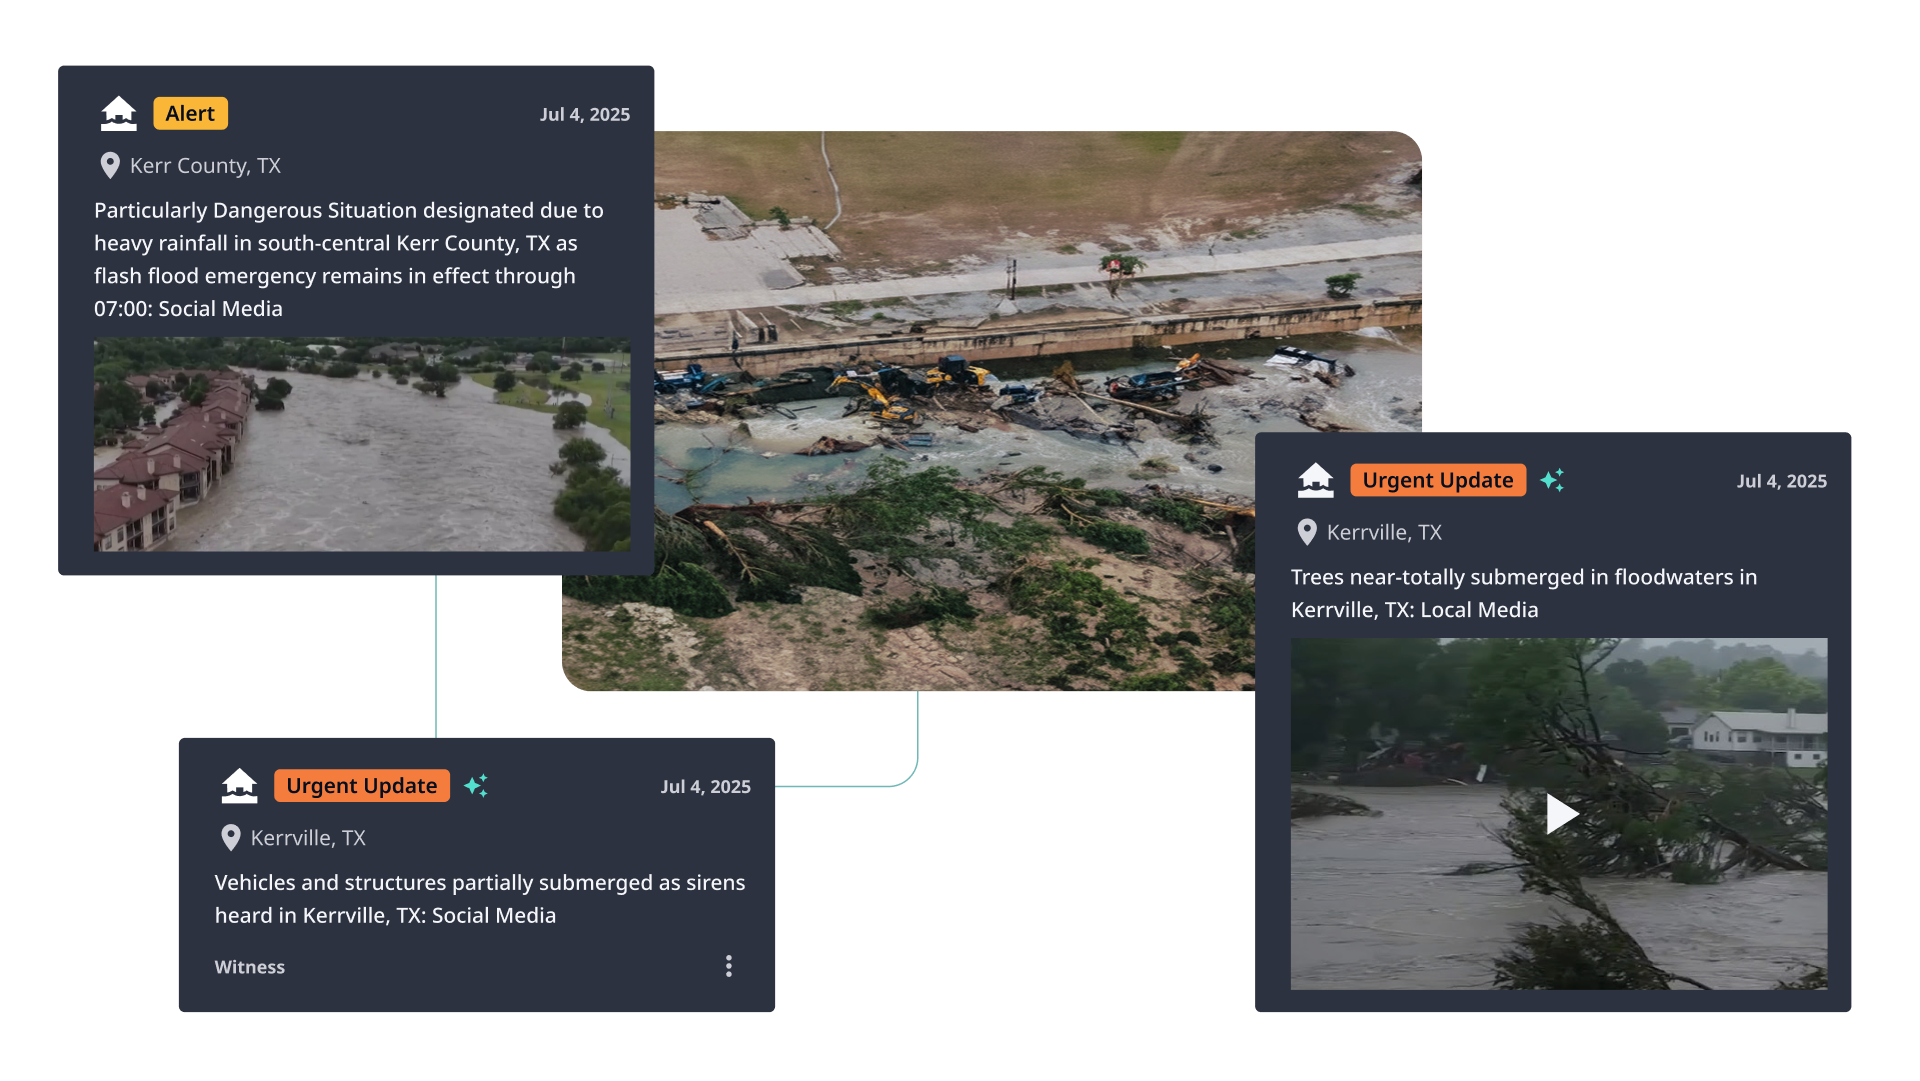The height and width of the screenshot is (1081, 1920).
Task: Click the Kerr County location pin icon
Action: (110, 166)
